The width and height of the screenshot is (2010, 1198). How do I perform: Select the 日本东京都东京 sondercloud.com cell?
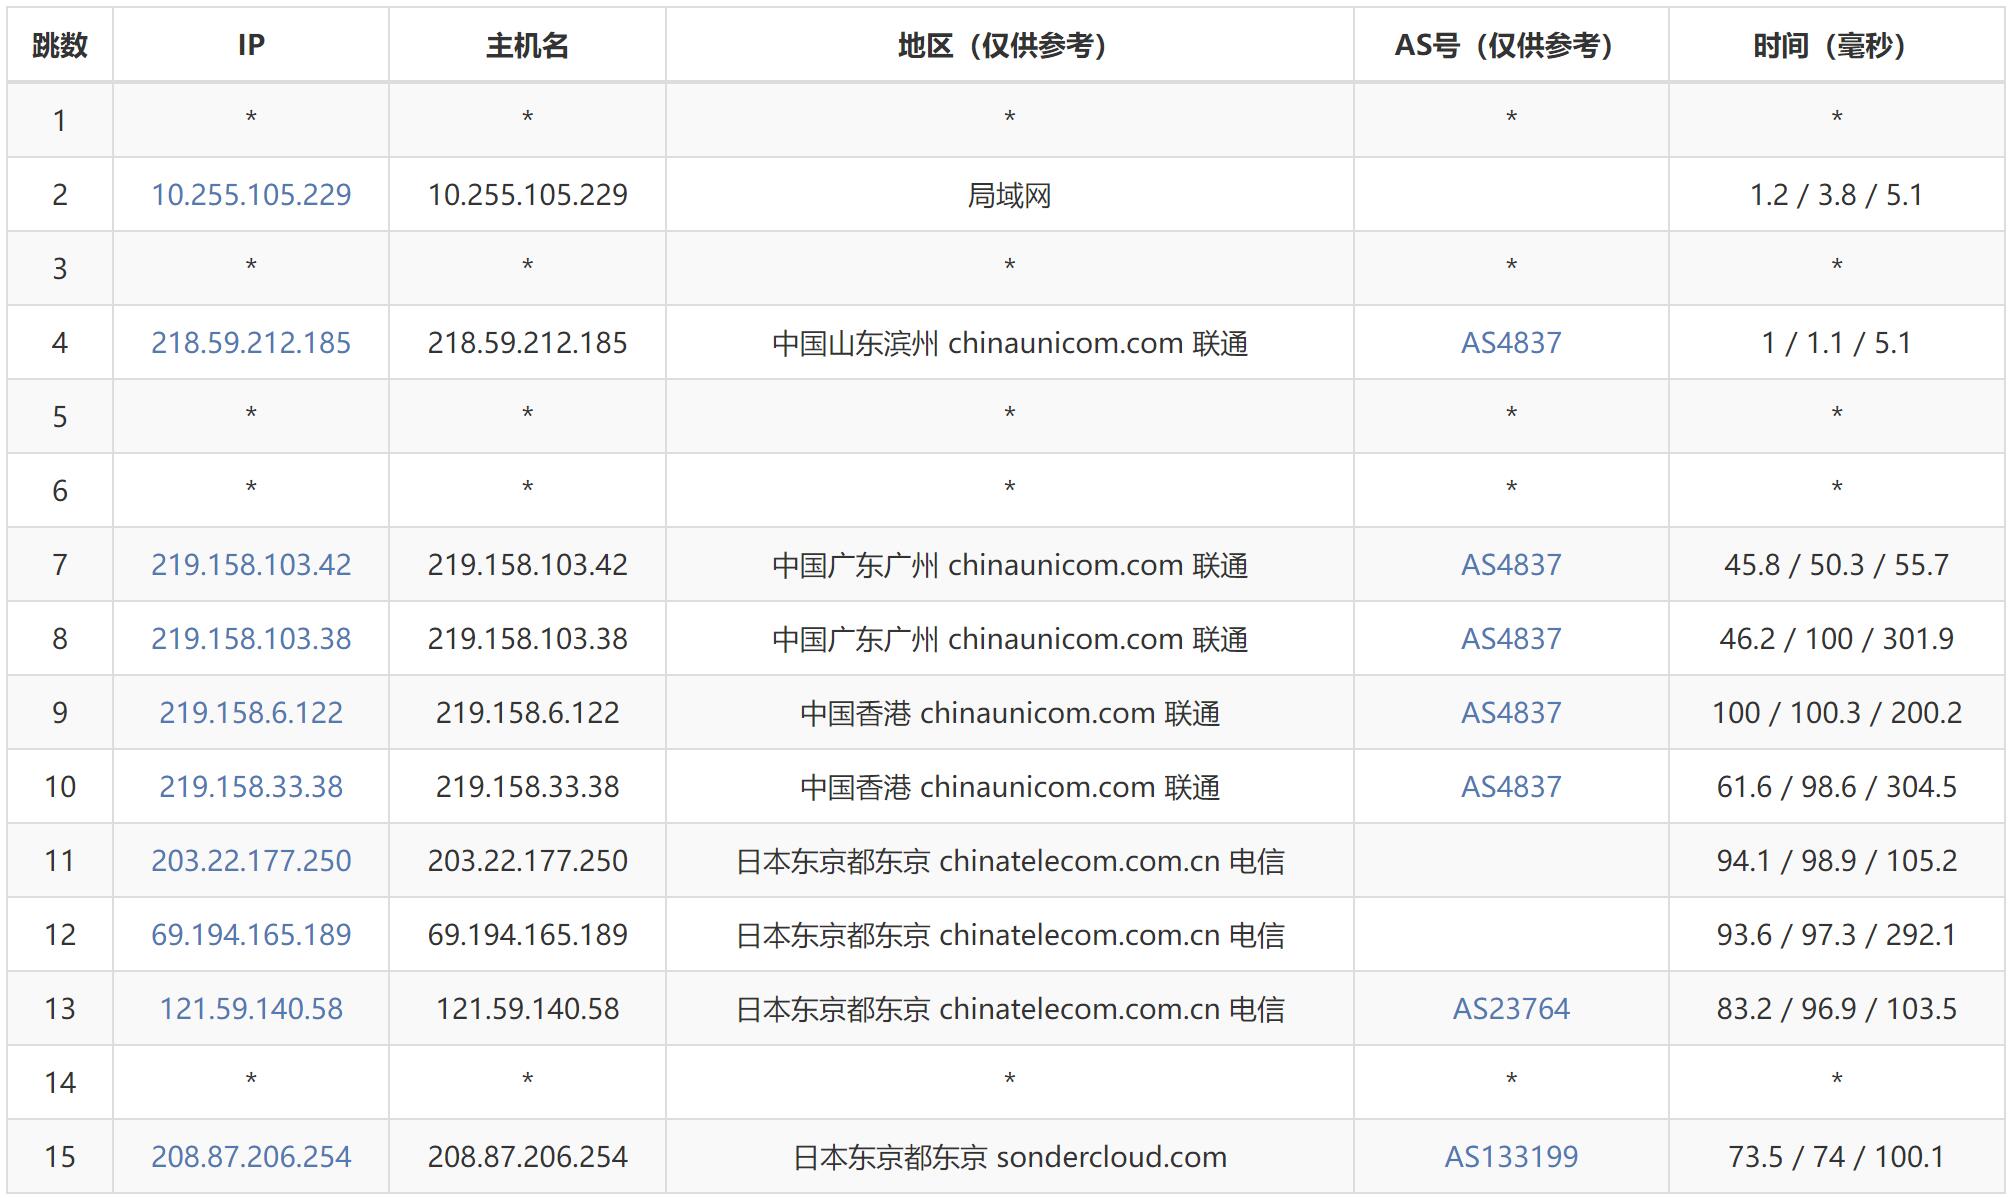coord(1010,1156)
